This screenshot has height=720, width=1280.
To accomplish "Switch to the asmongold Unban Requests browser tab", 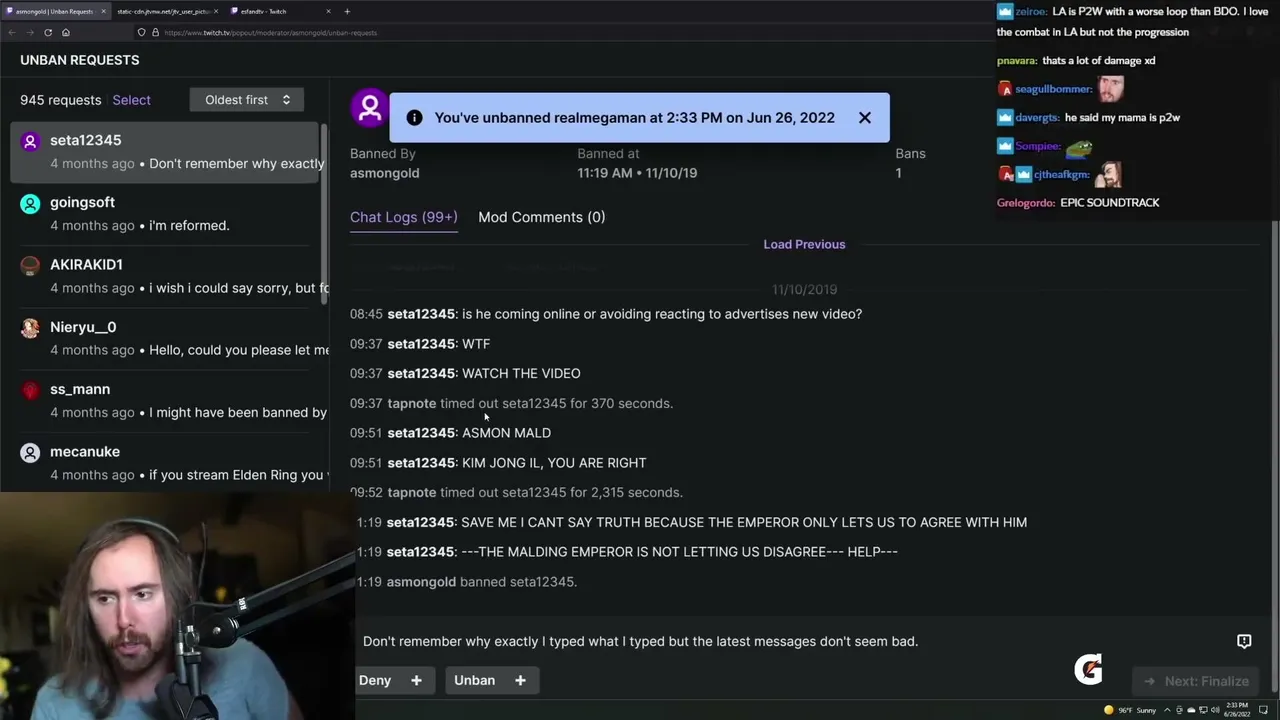I will 55,11.
